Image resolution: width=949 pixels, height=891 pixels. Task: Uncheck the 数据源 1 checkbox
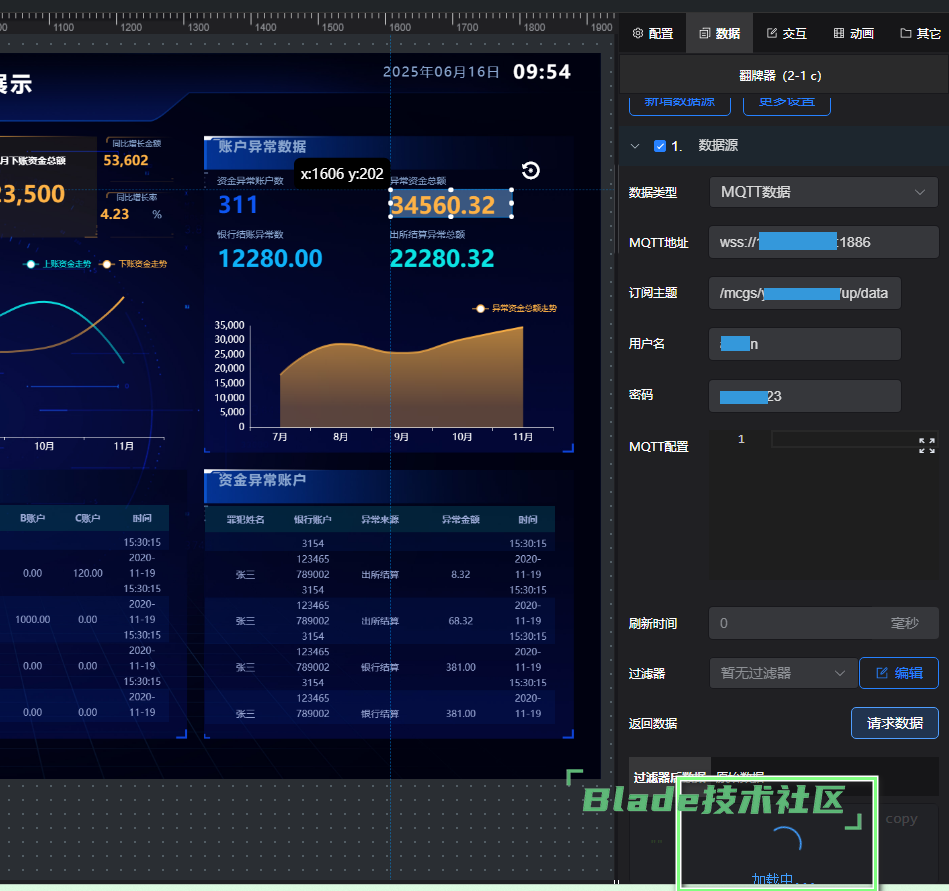coord(660,146)
